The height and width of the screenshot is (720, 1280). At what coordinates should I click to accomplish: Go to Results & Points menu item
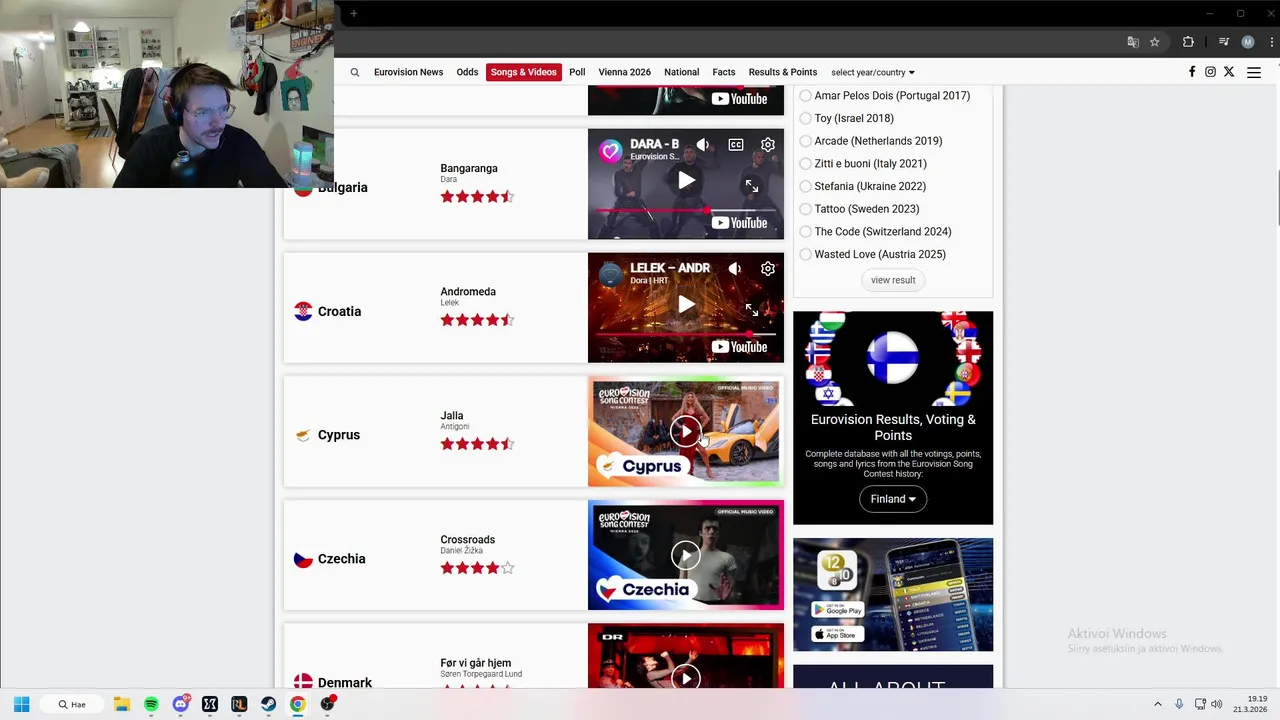[783, 72]
